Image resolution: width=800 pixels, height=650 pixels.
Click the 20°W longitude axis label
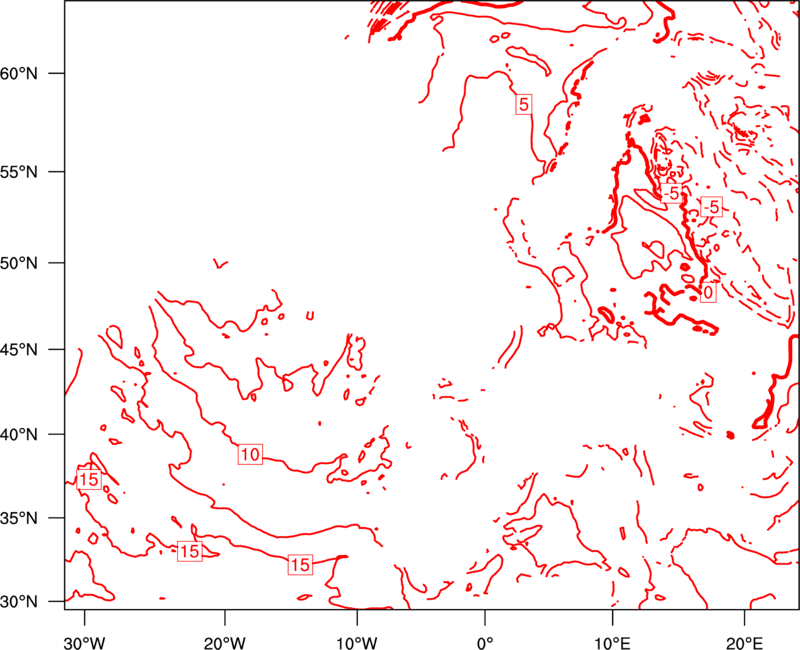point(225,643)
